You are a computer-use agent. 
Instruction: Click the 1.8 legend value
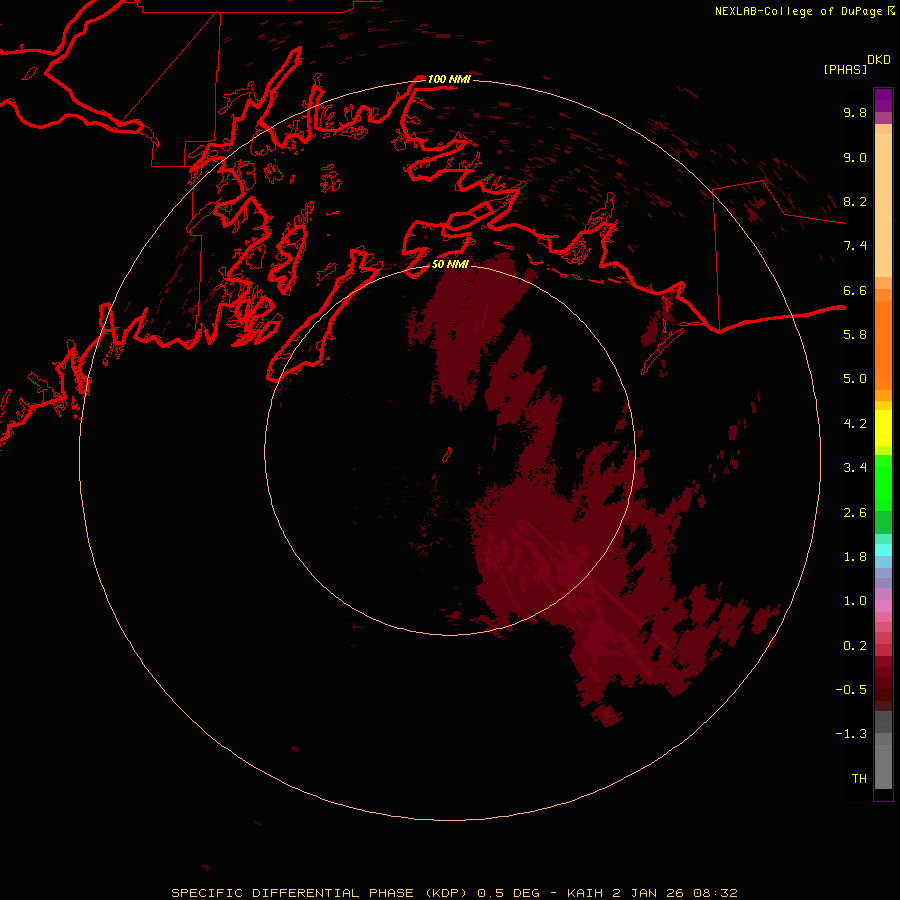[x=855, y=557]
